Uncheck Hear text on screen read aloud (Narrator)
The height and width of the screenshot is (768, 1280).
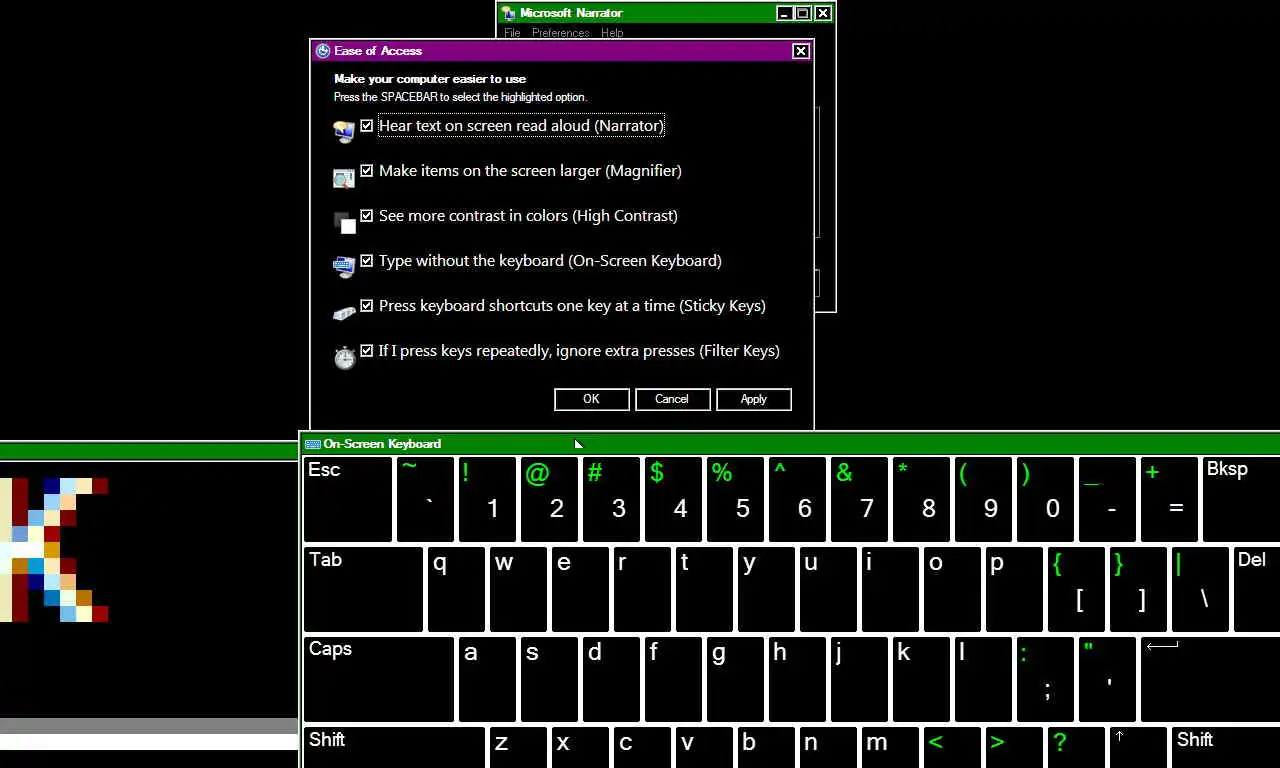pos(367,126)
